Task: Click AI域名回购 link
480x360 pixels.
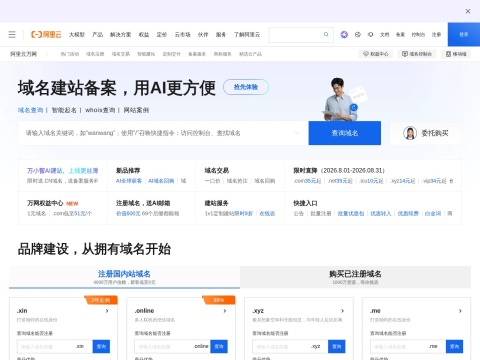Action: click(161, 181)
